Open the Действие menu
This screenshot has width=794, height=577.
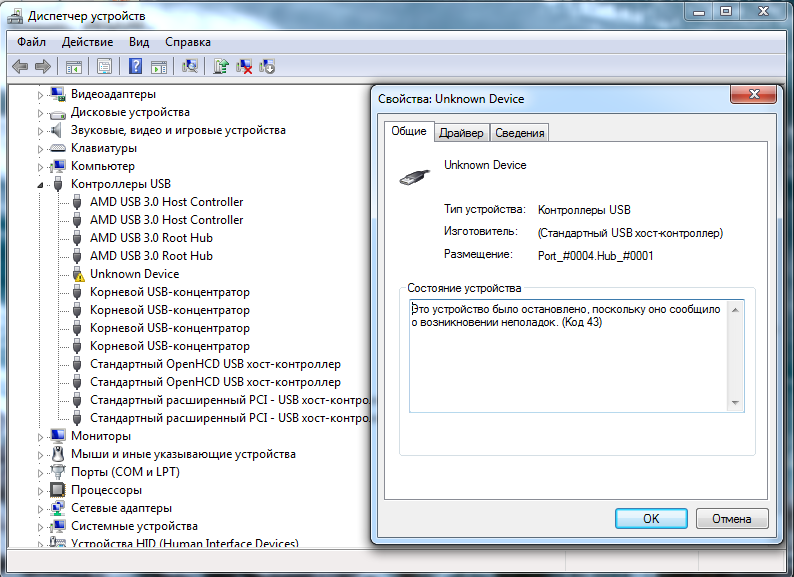click(x=88, y=42)
